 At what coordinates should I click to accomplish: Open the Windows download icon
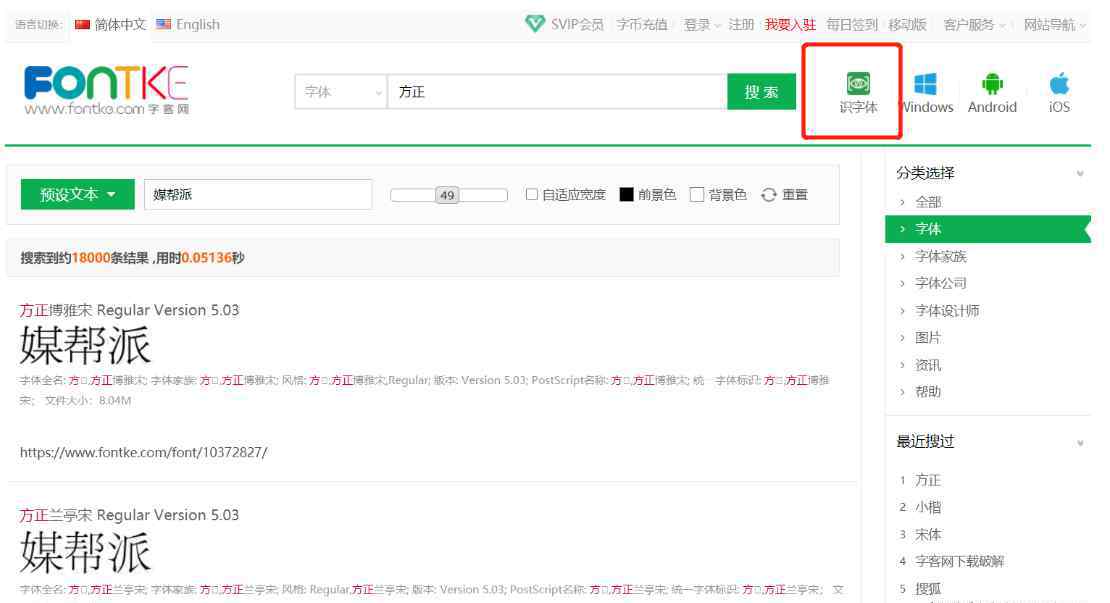click(925, 84)
